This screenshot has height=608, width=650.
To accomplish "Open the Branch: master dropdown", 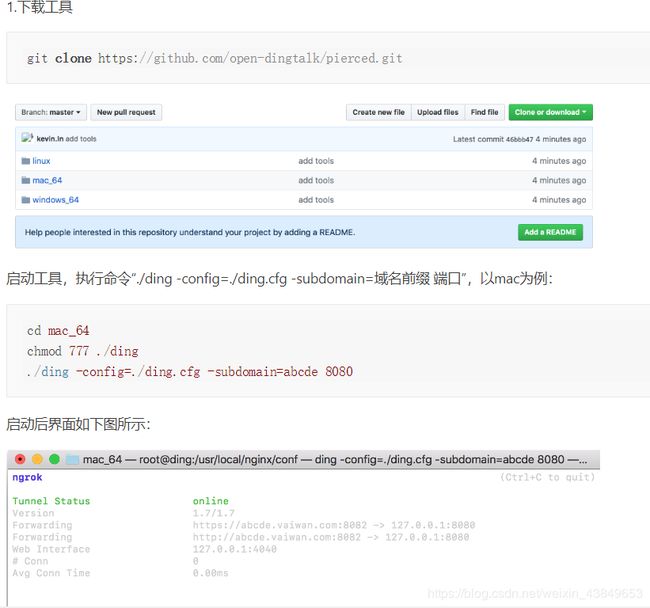I will pos(51,112).
